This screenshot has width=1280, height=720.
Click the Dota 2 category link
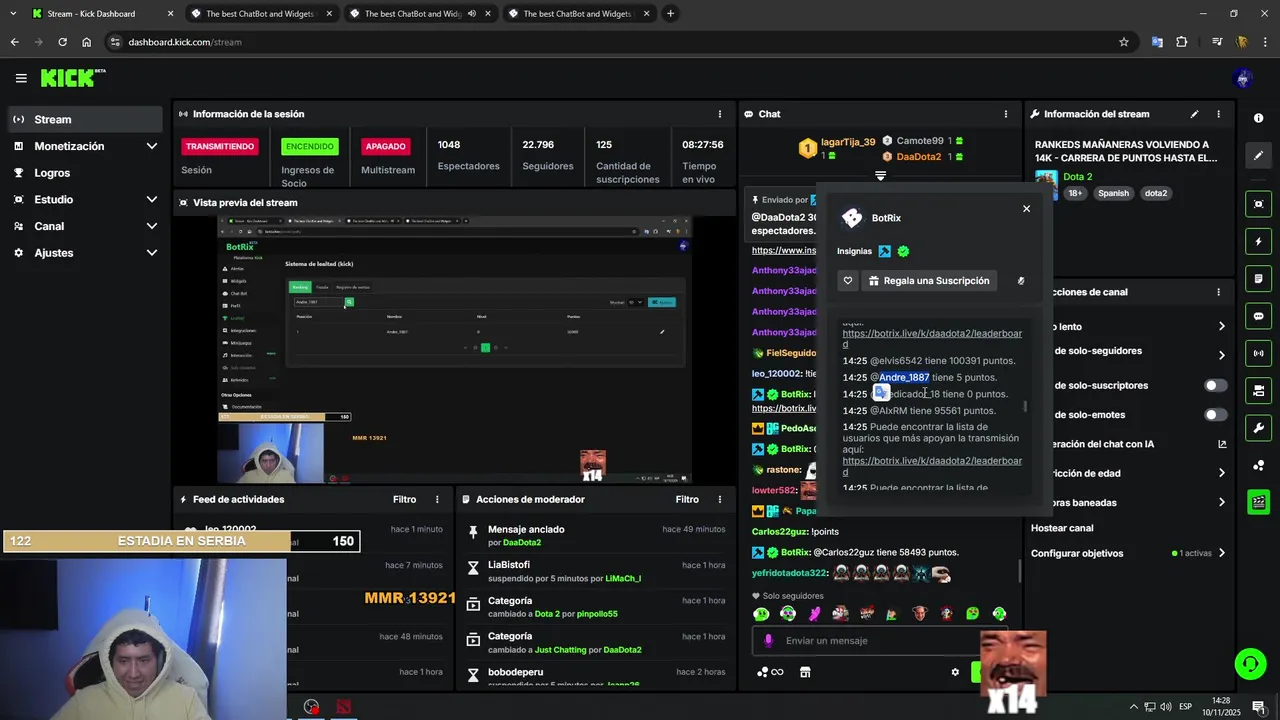(x=1077, y=177)
